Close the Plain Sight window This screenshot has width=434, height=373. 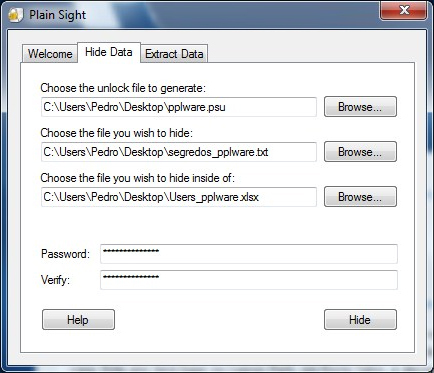[404, 10]
